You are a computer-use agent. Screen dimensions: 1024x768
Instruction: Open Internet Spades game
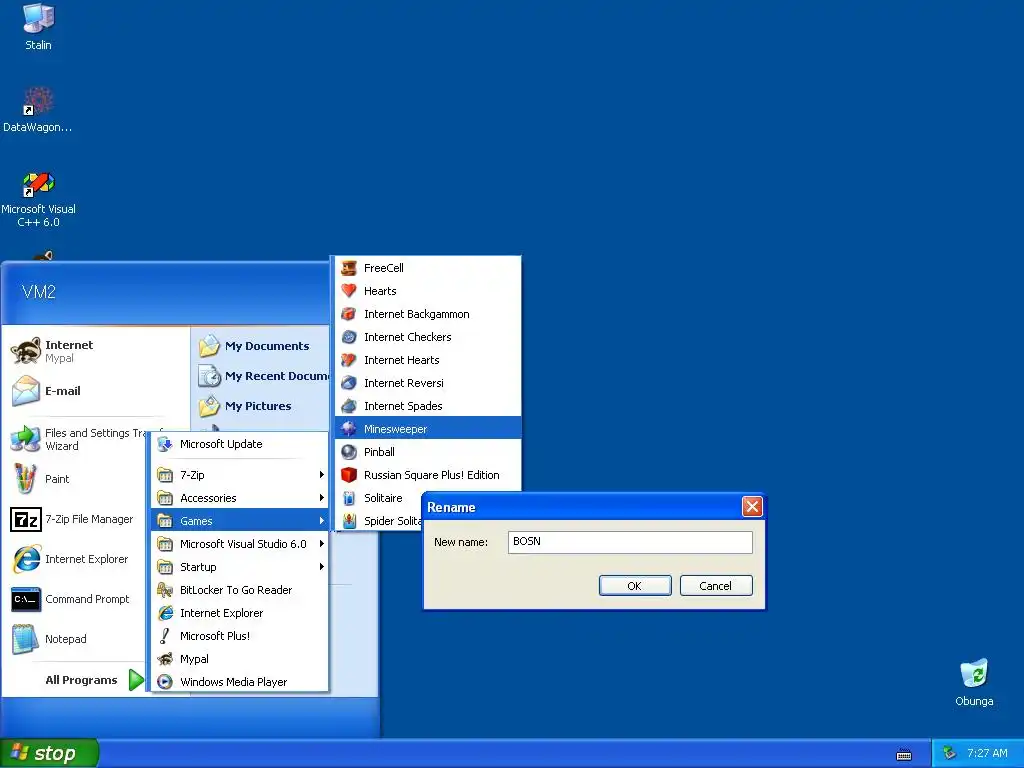click(x=428, y=406)
